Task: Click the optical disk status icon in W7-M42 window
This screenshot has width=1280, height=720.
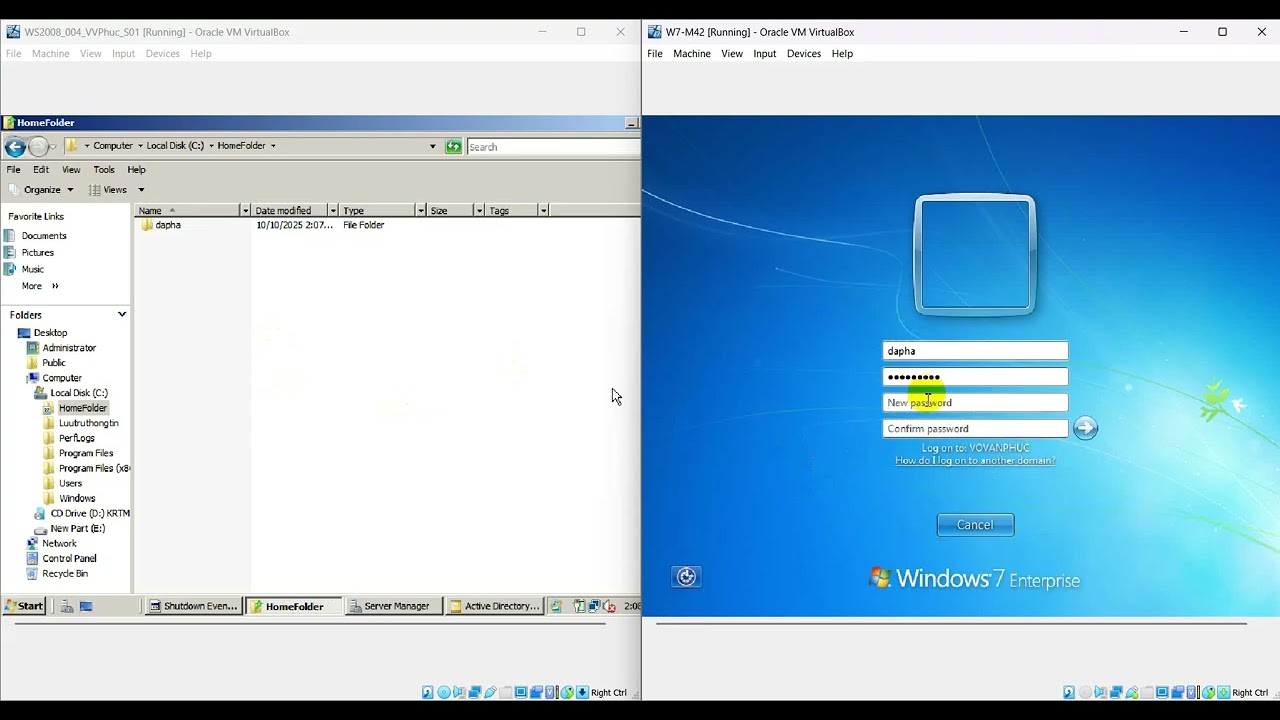Action: pyautogui.click(x=1085, y=692)
